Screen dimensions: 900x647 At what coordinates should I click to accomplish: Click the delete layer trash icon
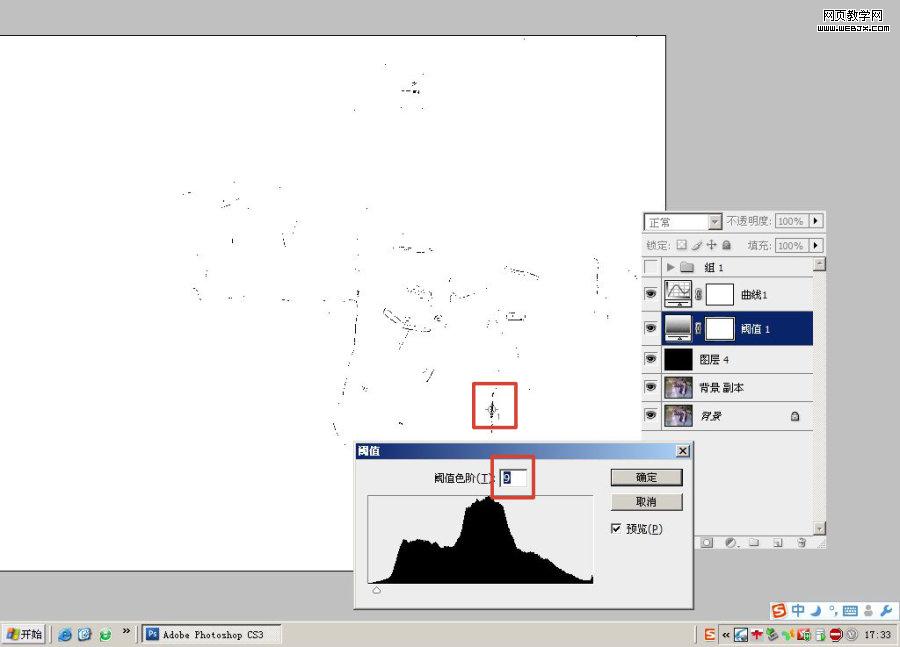pos(801,543)
